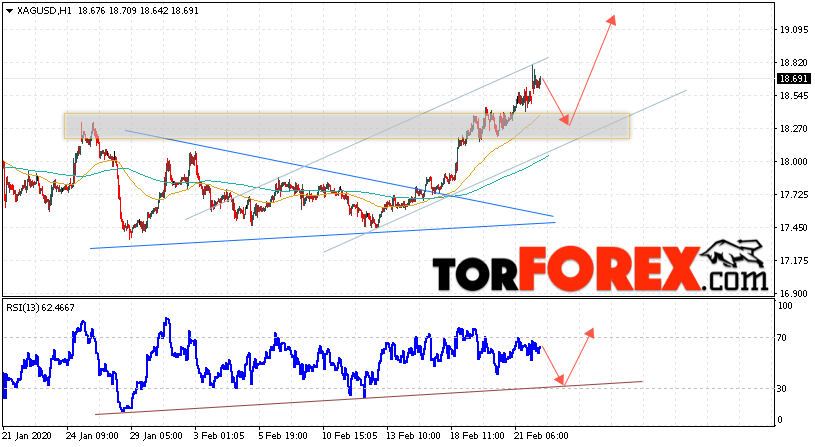The width and height of the screenshot is (815, 447).
Task: Click the 18 Feb 11:00 time label
Action: click(477, 435)
